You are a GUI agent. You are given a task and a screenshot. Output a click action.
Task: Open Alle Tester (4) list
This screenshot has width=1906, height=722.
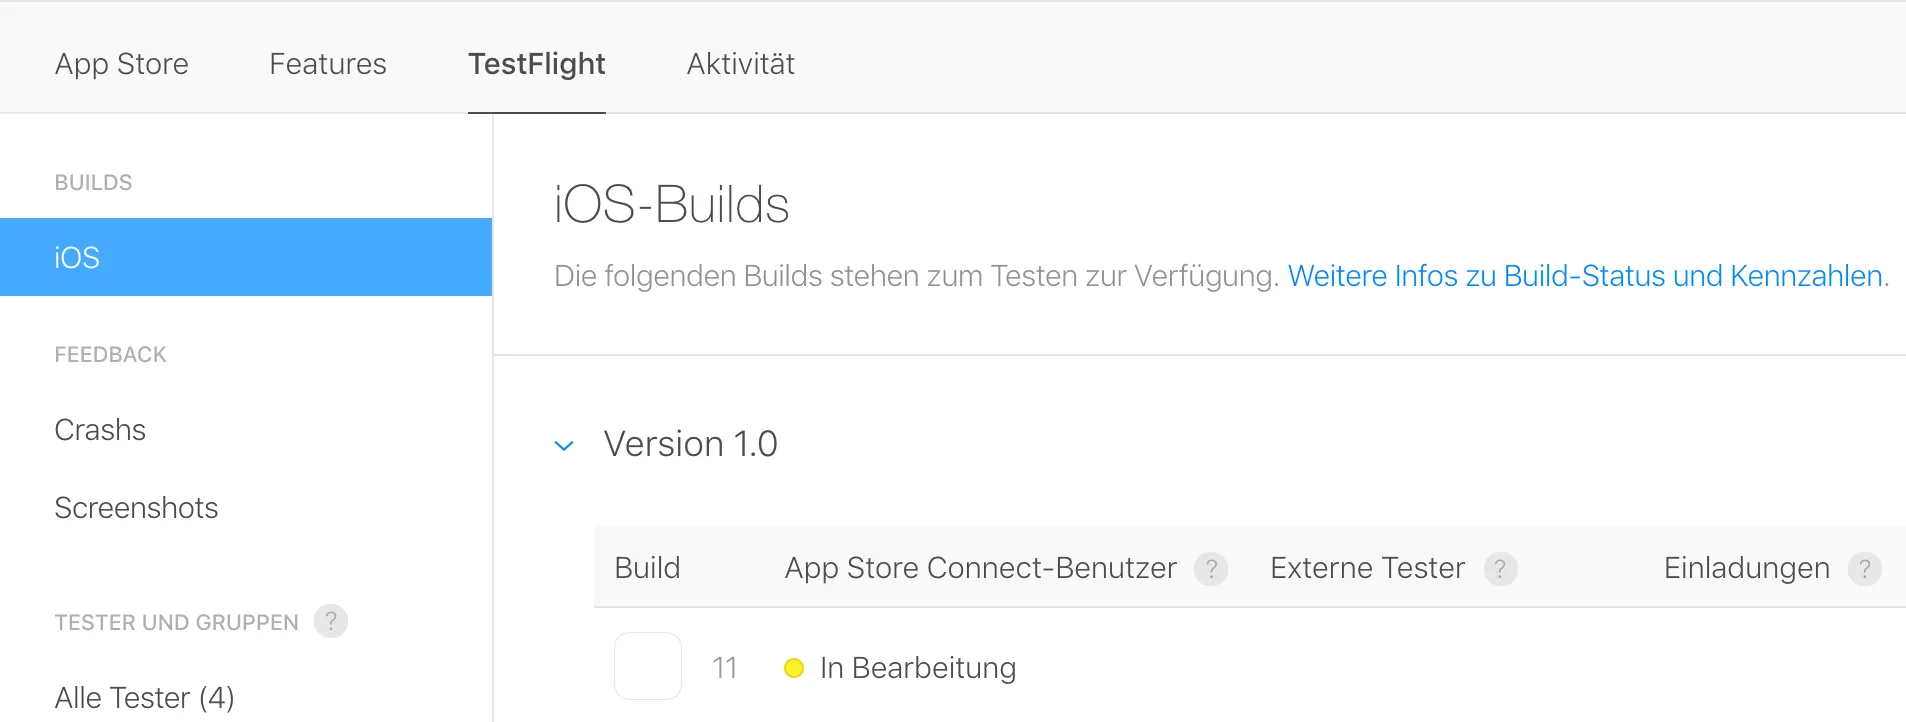coord(145,697)
